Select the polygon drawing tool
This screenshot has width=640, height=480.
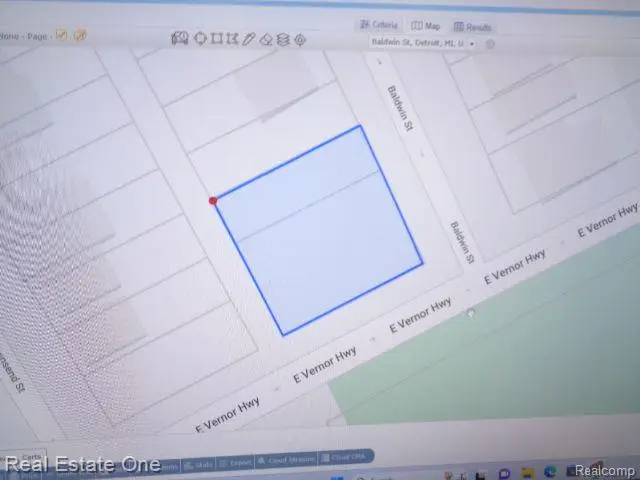tap(232, 39)
